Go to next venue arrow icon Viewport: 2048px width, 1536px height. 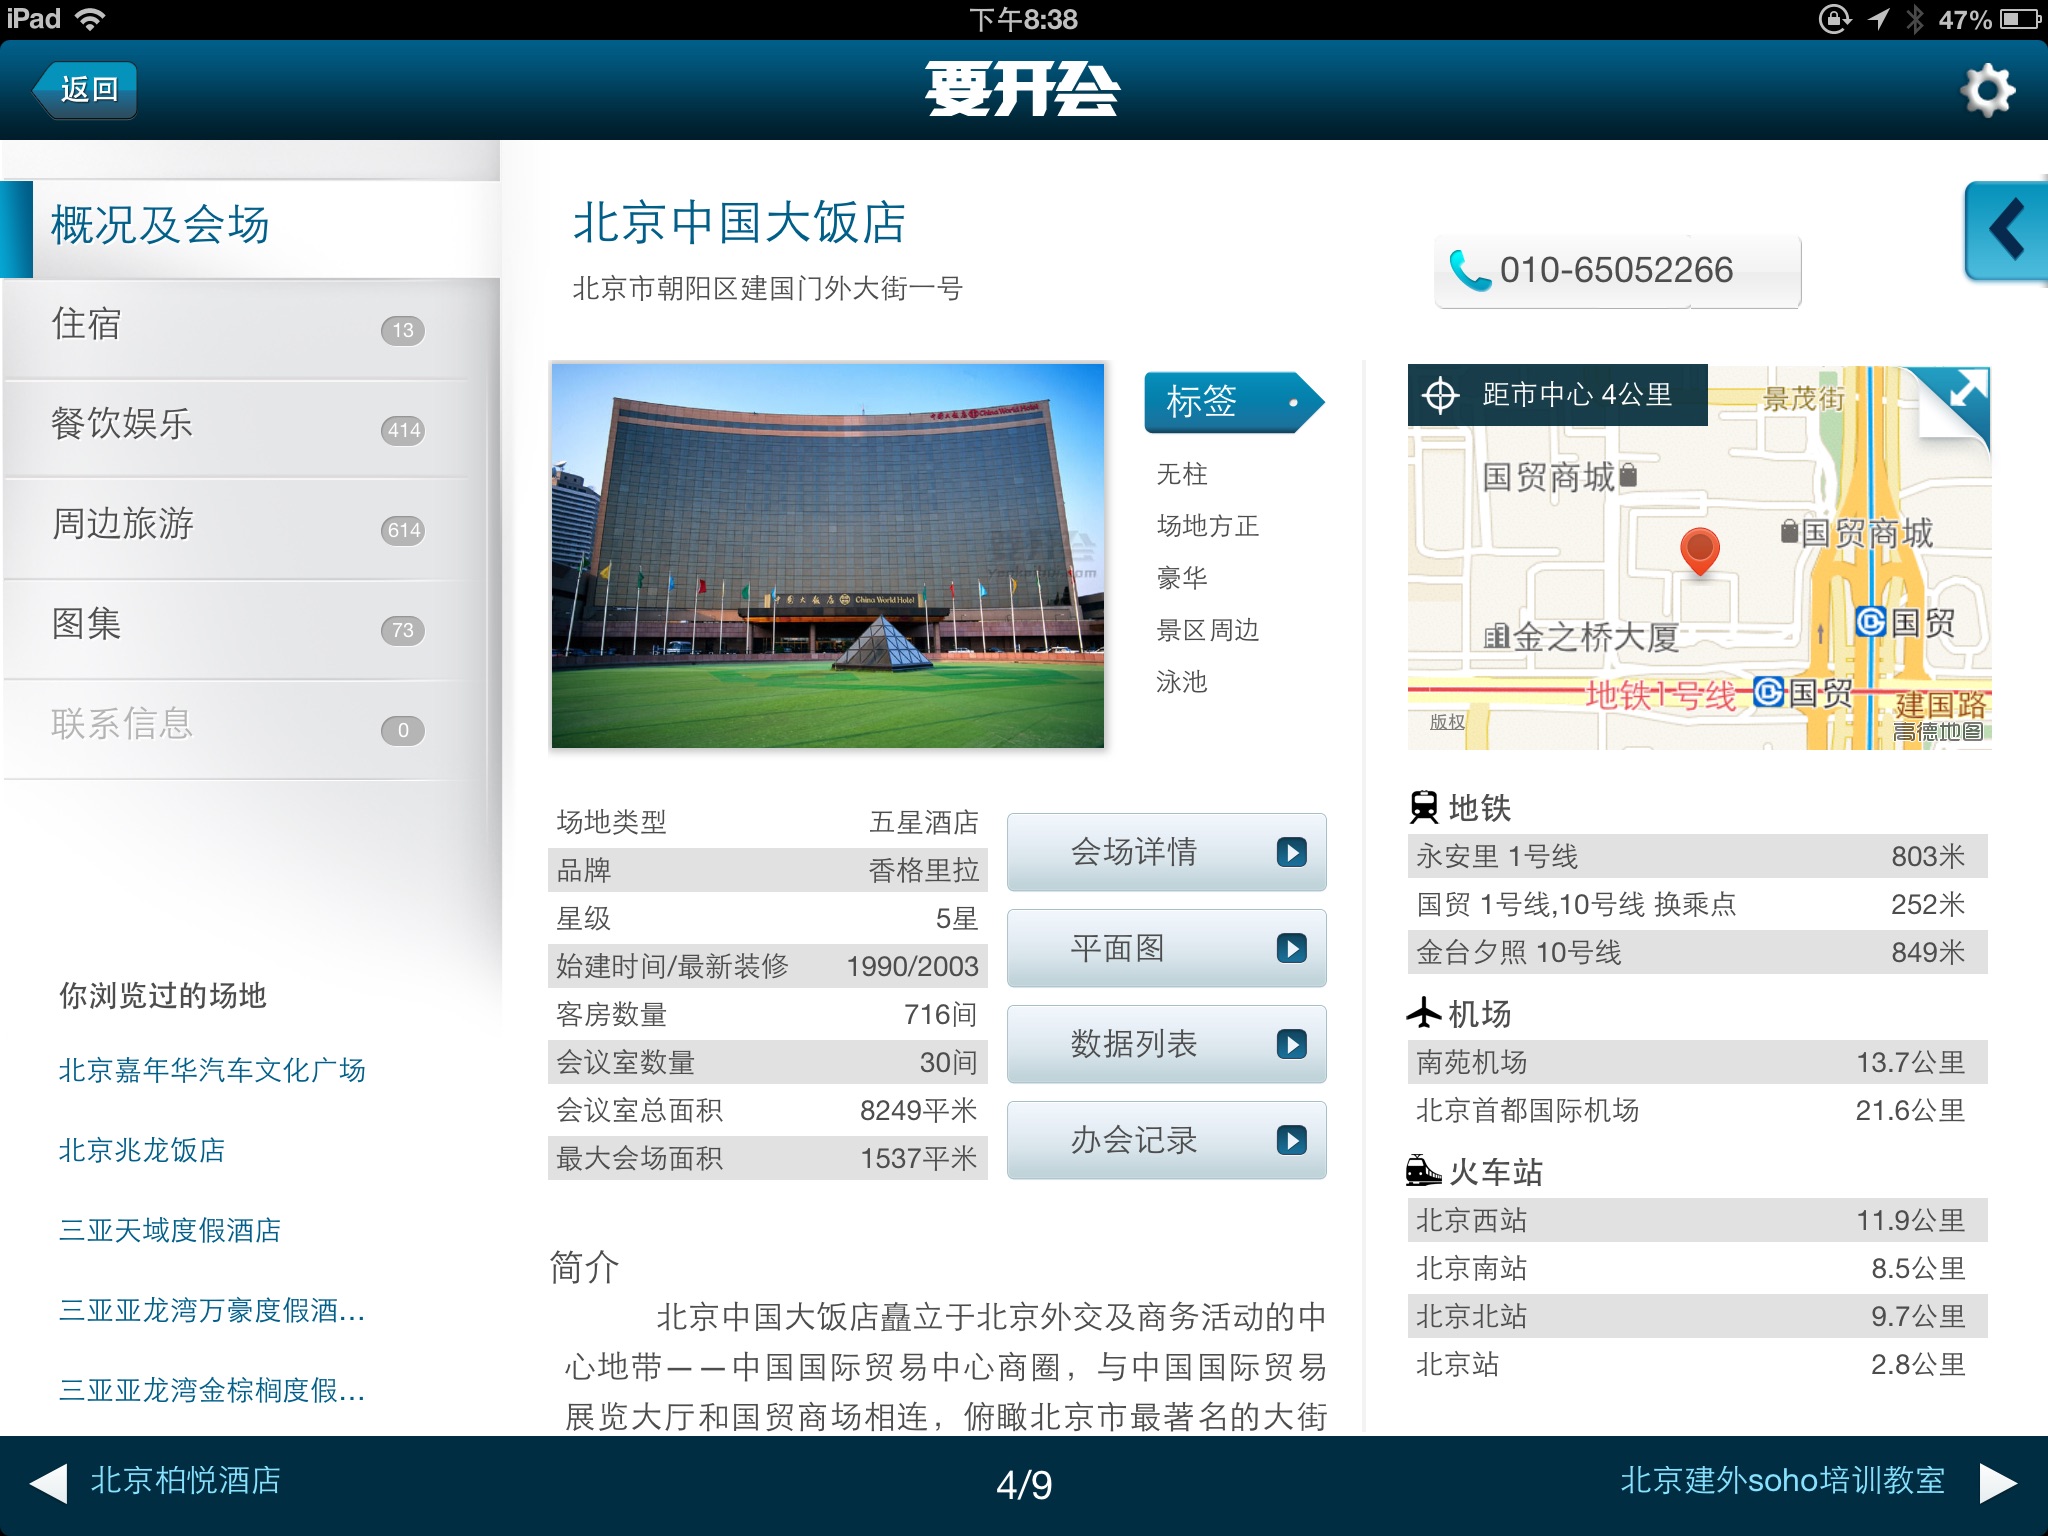pos(1998,1483)
